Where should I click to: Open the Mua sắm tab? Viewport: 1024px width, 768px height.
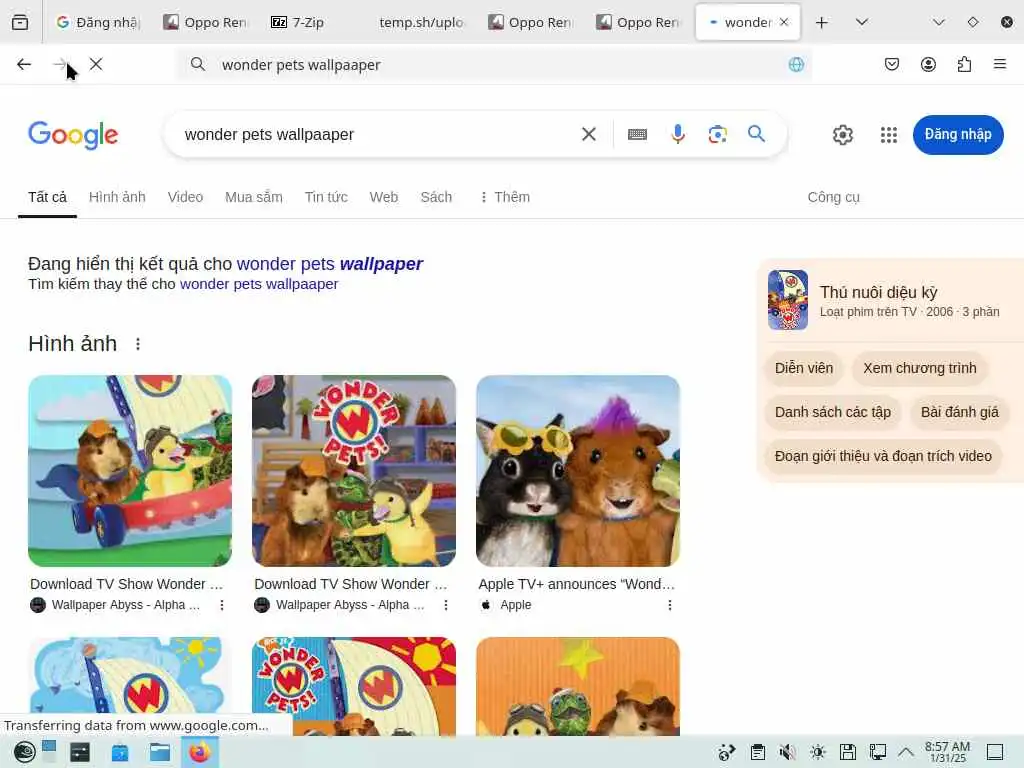point(253,197)
